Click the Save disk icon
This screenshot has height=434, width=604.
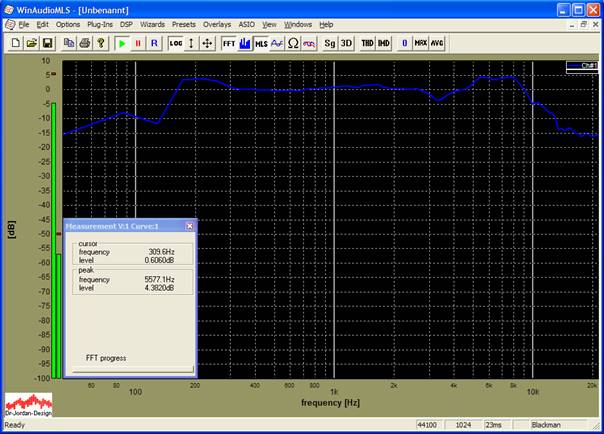click(47, 44)
